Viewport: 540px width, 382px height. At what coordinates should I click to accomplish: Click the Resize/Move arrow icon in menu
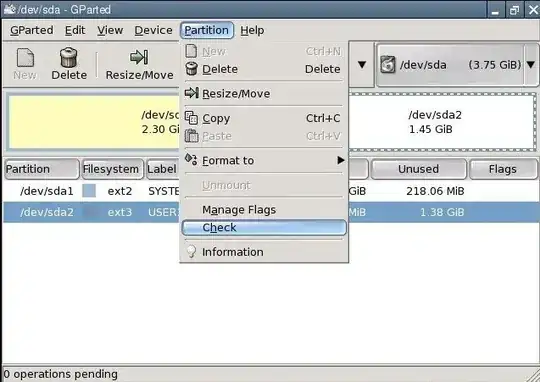point(191,93)
